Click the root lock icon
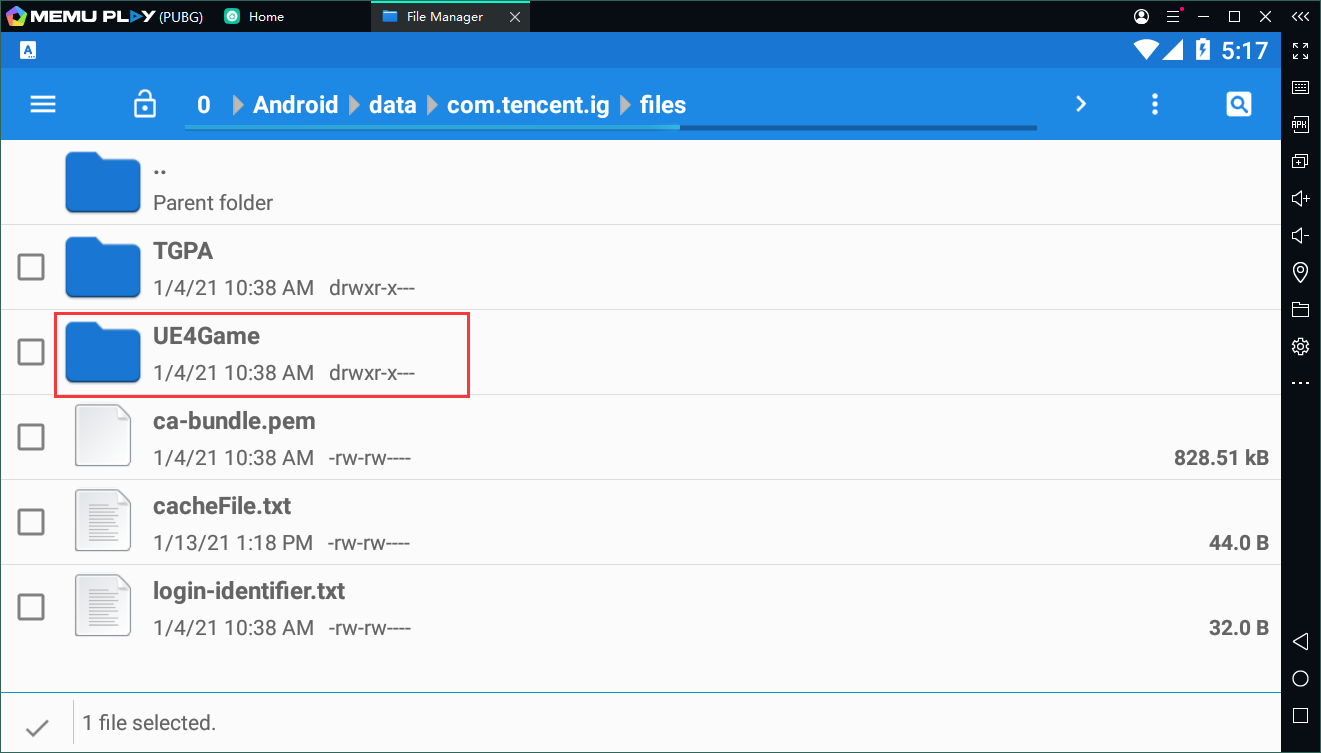Viewport: 1321px width, 753px height. point(145,104)
